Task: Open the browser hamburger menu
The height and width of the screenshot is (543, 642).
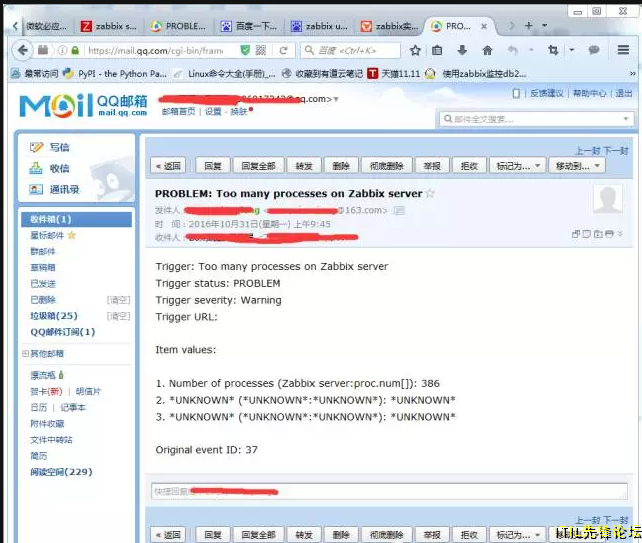Action: click(623, 50)
